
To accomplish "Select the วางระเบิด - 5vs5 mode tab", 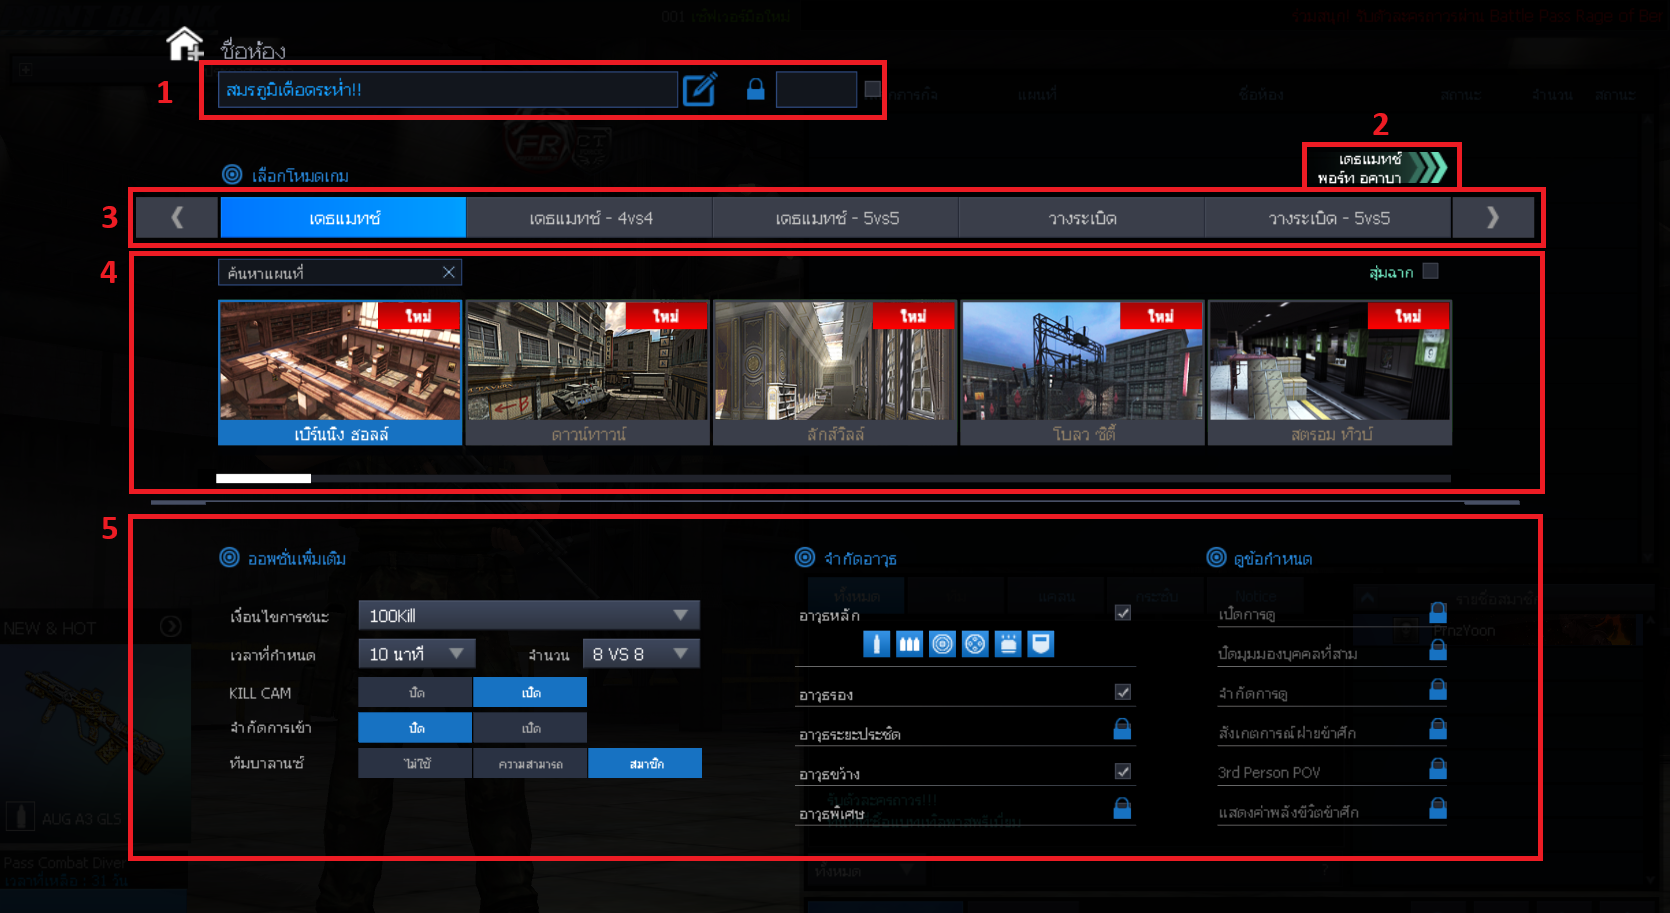I will [x=1328, y=217].
